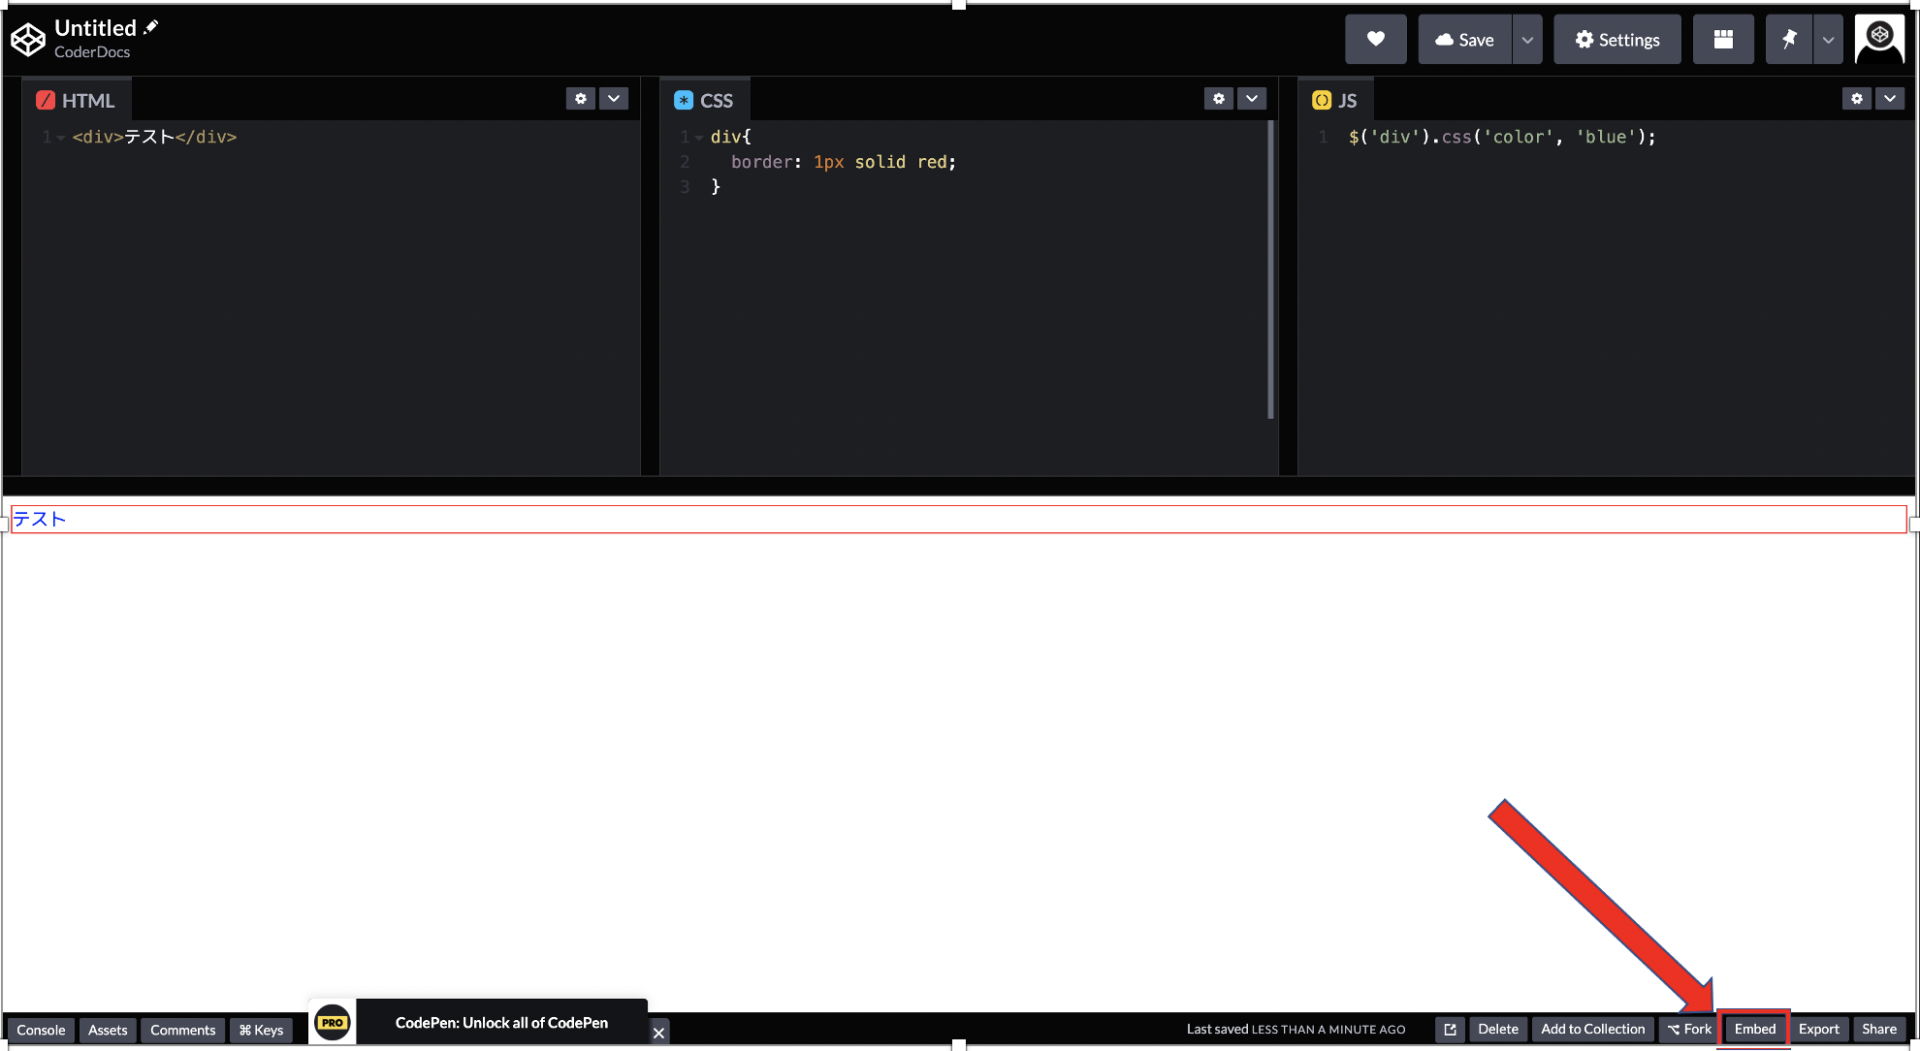
Task: Click the pin icon in header
Action: 1788,40
